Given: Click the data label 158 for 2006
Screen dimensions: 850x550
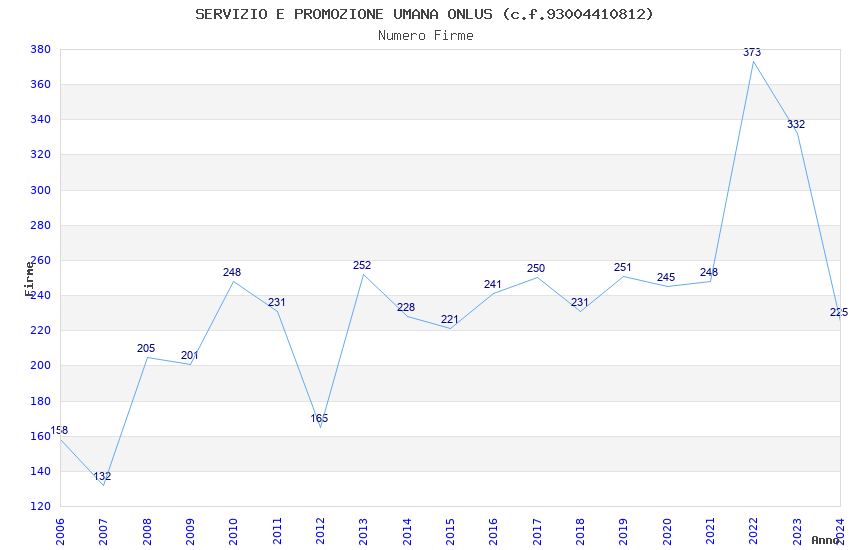Looking at the screenshot, I should coord(59,431).
